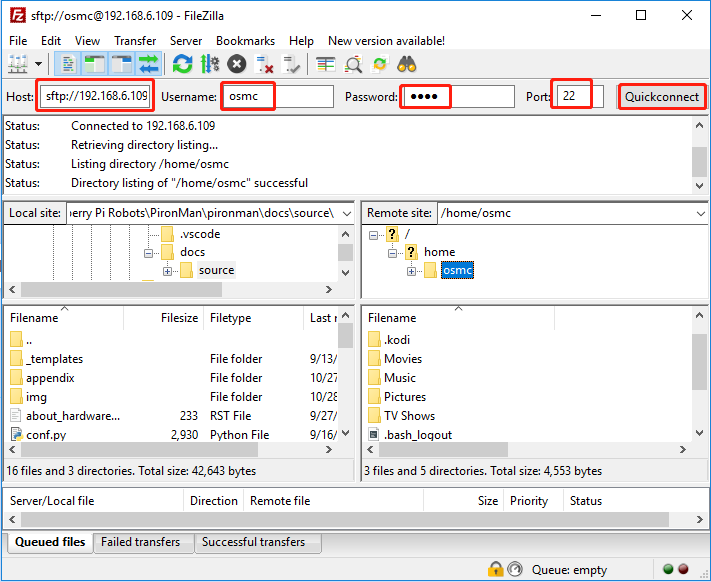Reconnect to last used server
The height and width of the screenshot is (582, 711).
click(x=291, y=64)
